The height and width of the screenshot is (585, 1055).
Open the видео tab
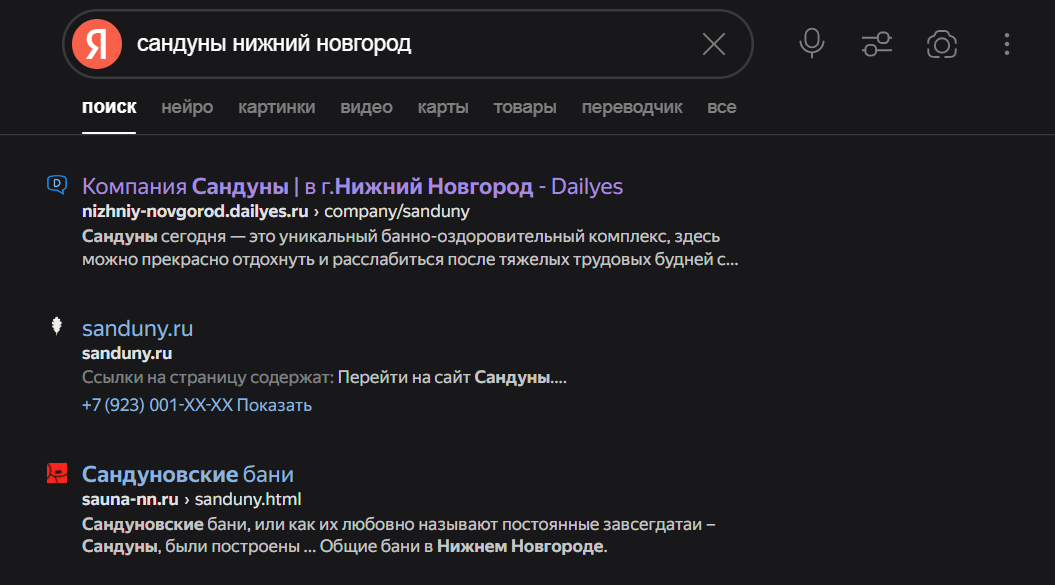click(x=366, y=107)
